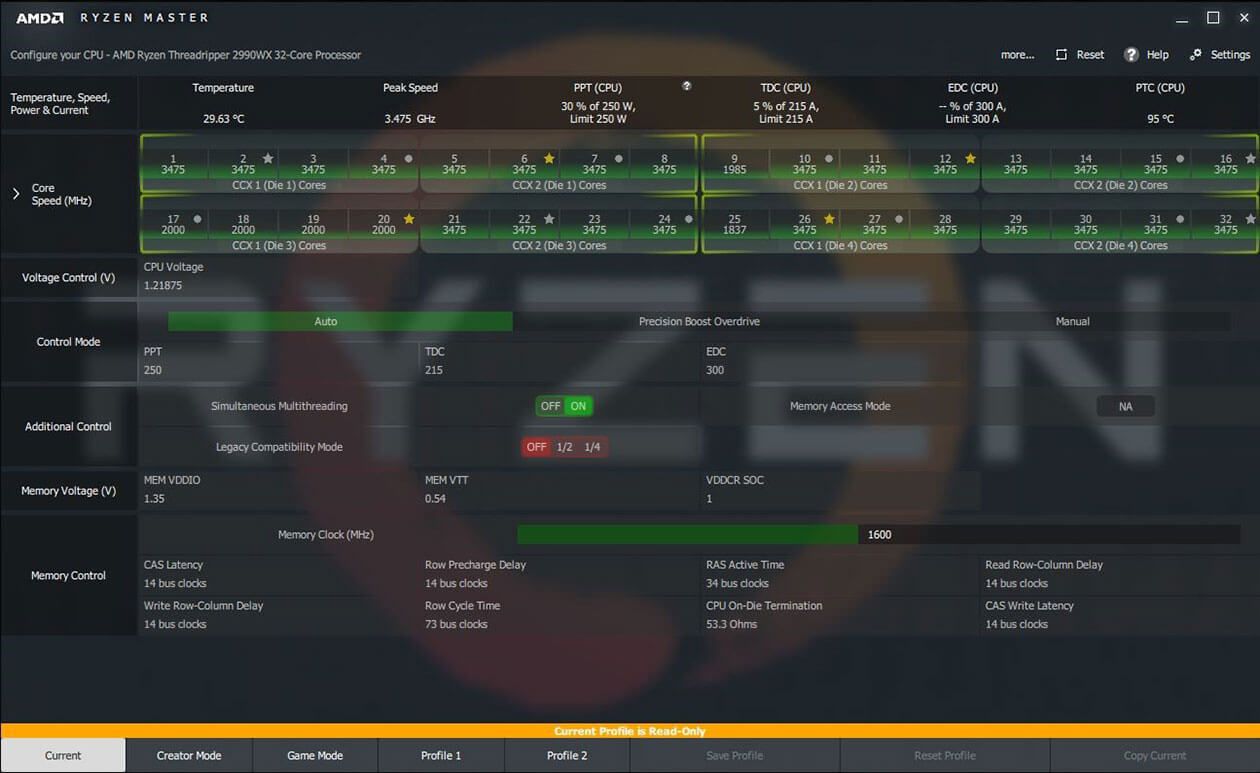
Task: Click the gray dot on core 31
Action: 1181,218
